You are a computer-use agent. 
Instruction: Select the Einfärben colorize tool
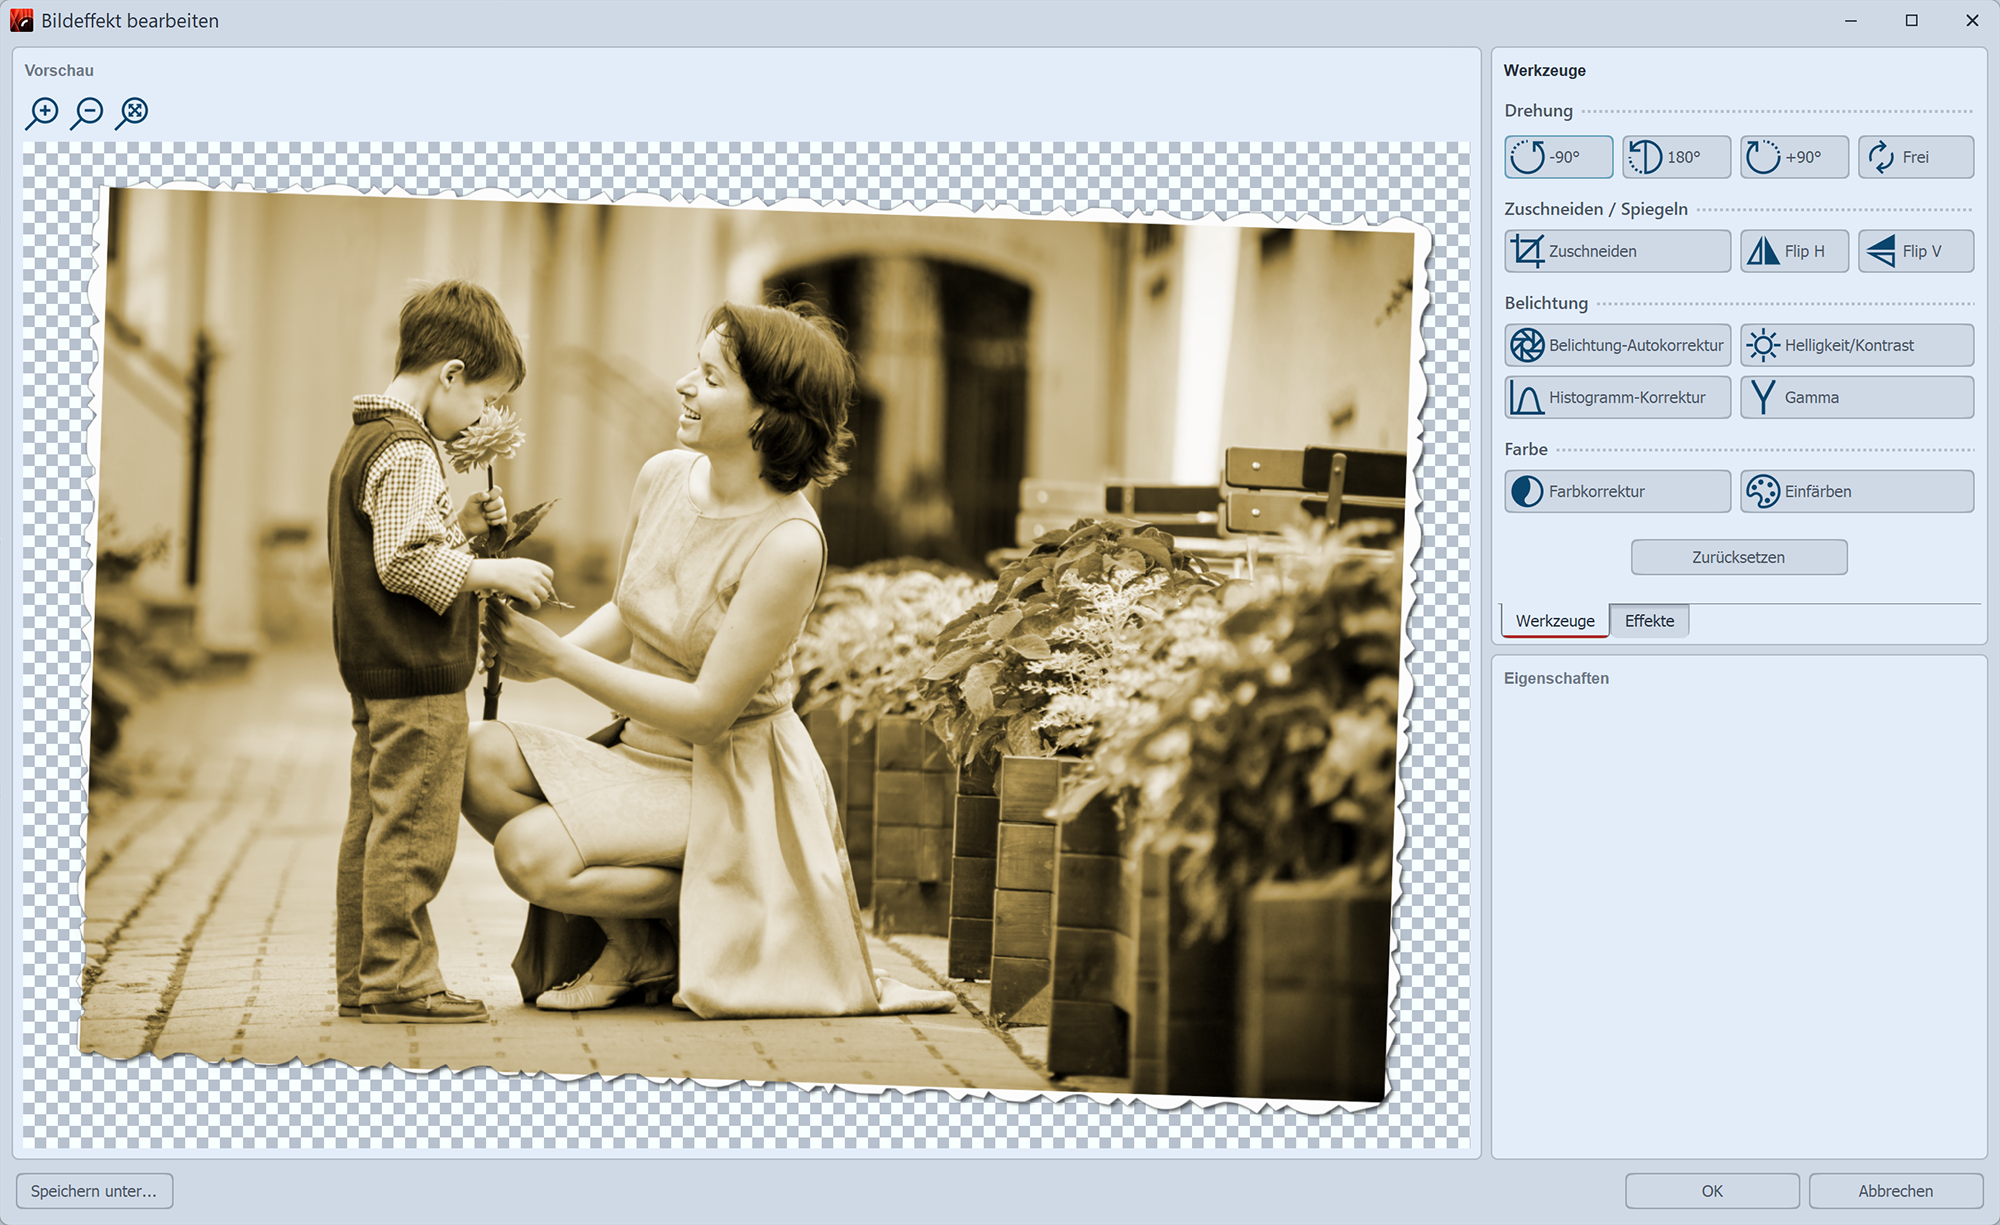coord(1856,491)
